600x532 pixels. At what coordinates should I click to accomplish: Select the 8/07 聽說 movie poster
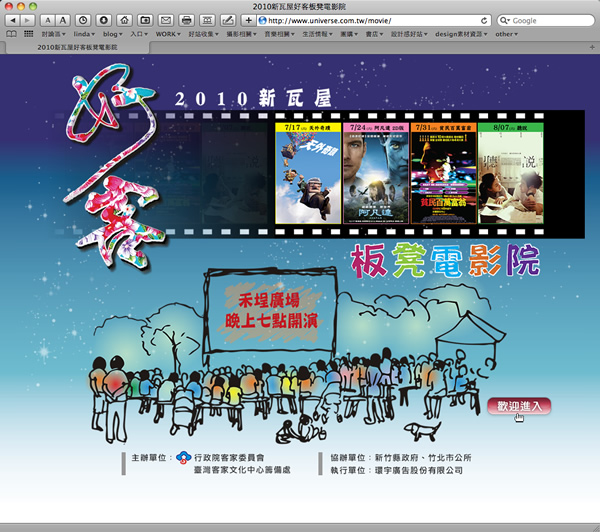511,173
